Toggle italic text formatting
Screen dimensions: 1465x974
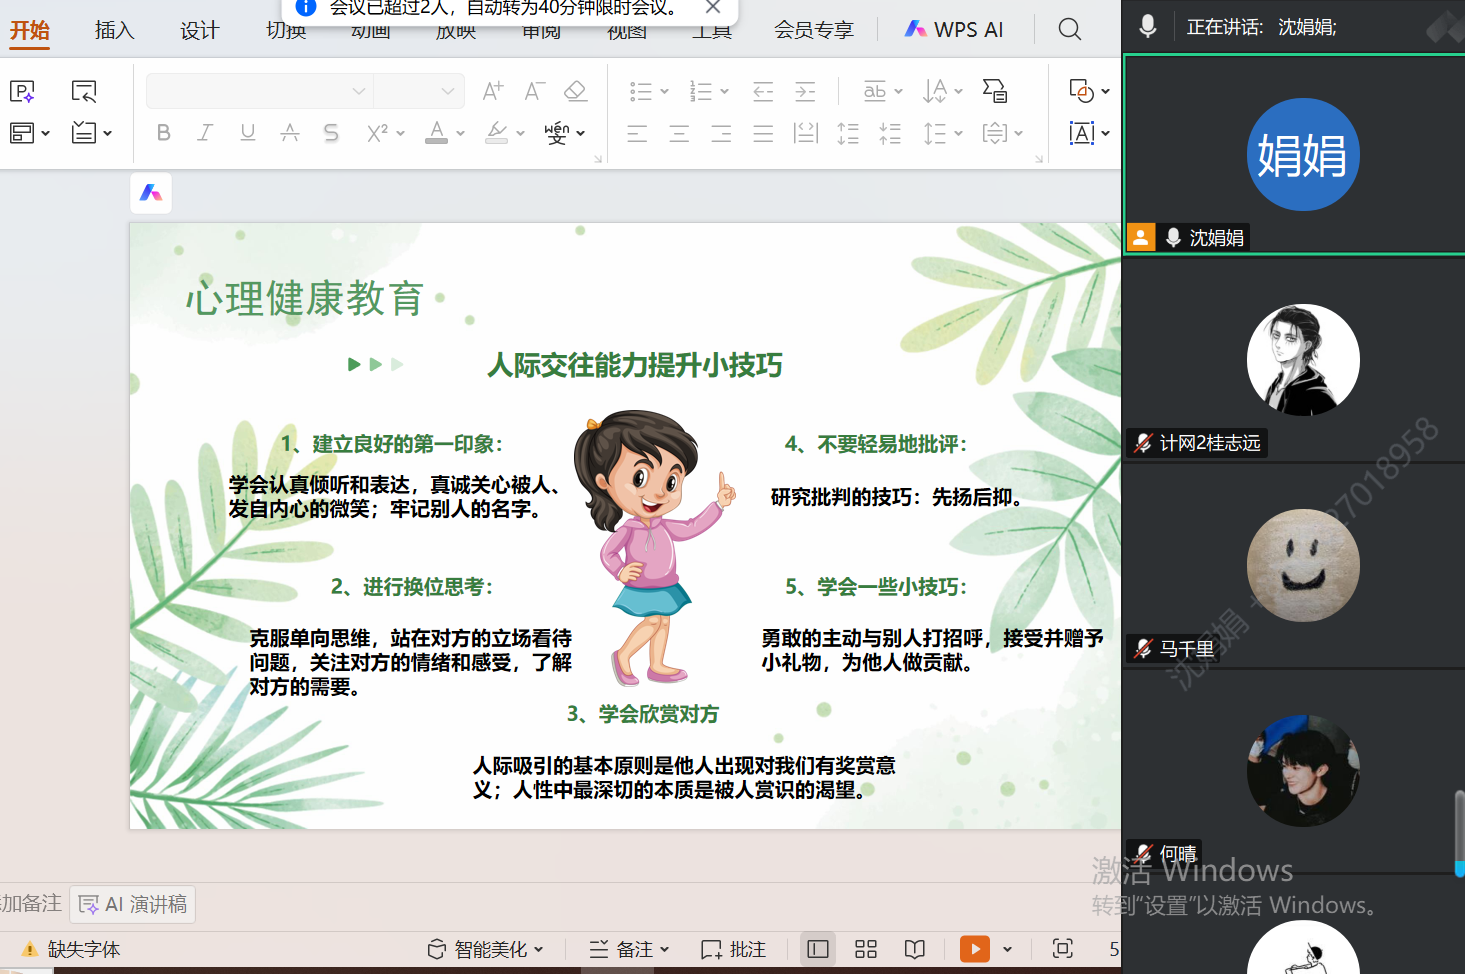(205, 133)
